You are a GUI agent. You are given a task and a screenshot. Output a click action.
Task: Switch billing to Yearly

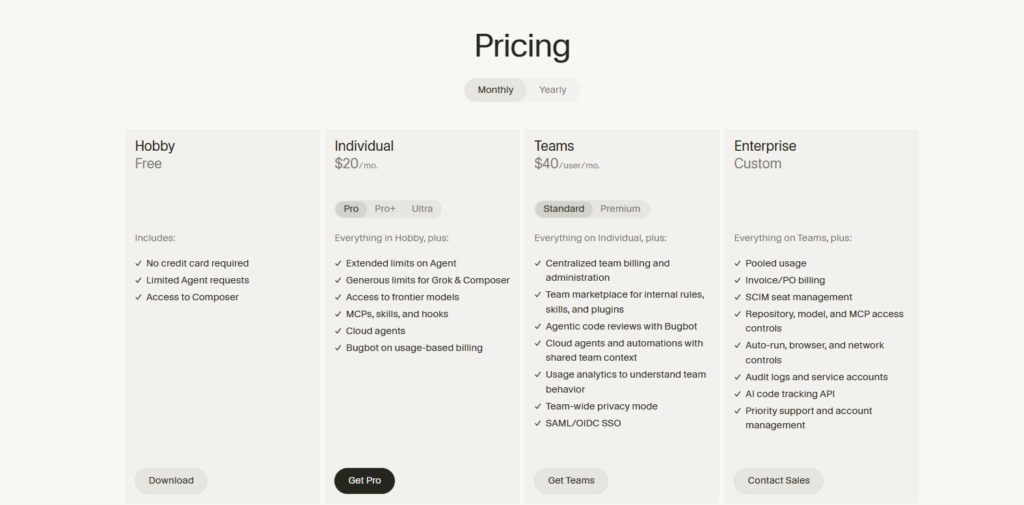pyautogui.click(x=552, y=90)
